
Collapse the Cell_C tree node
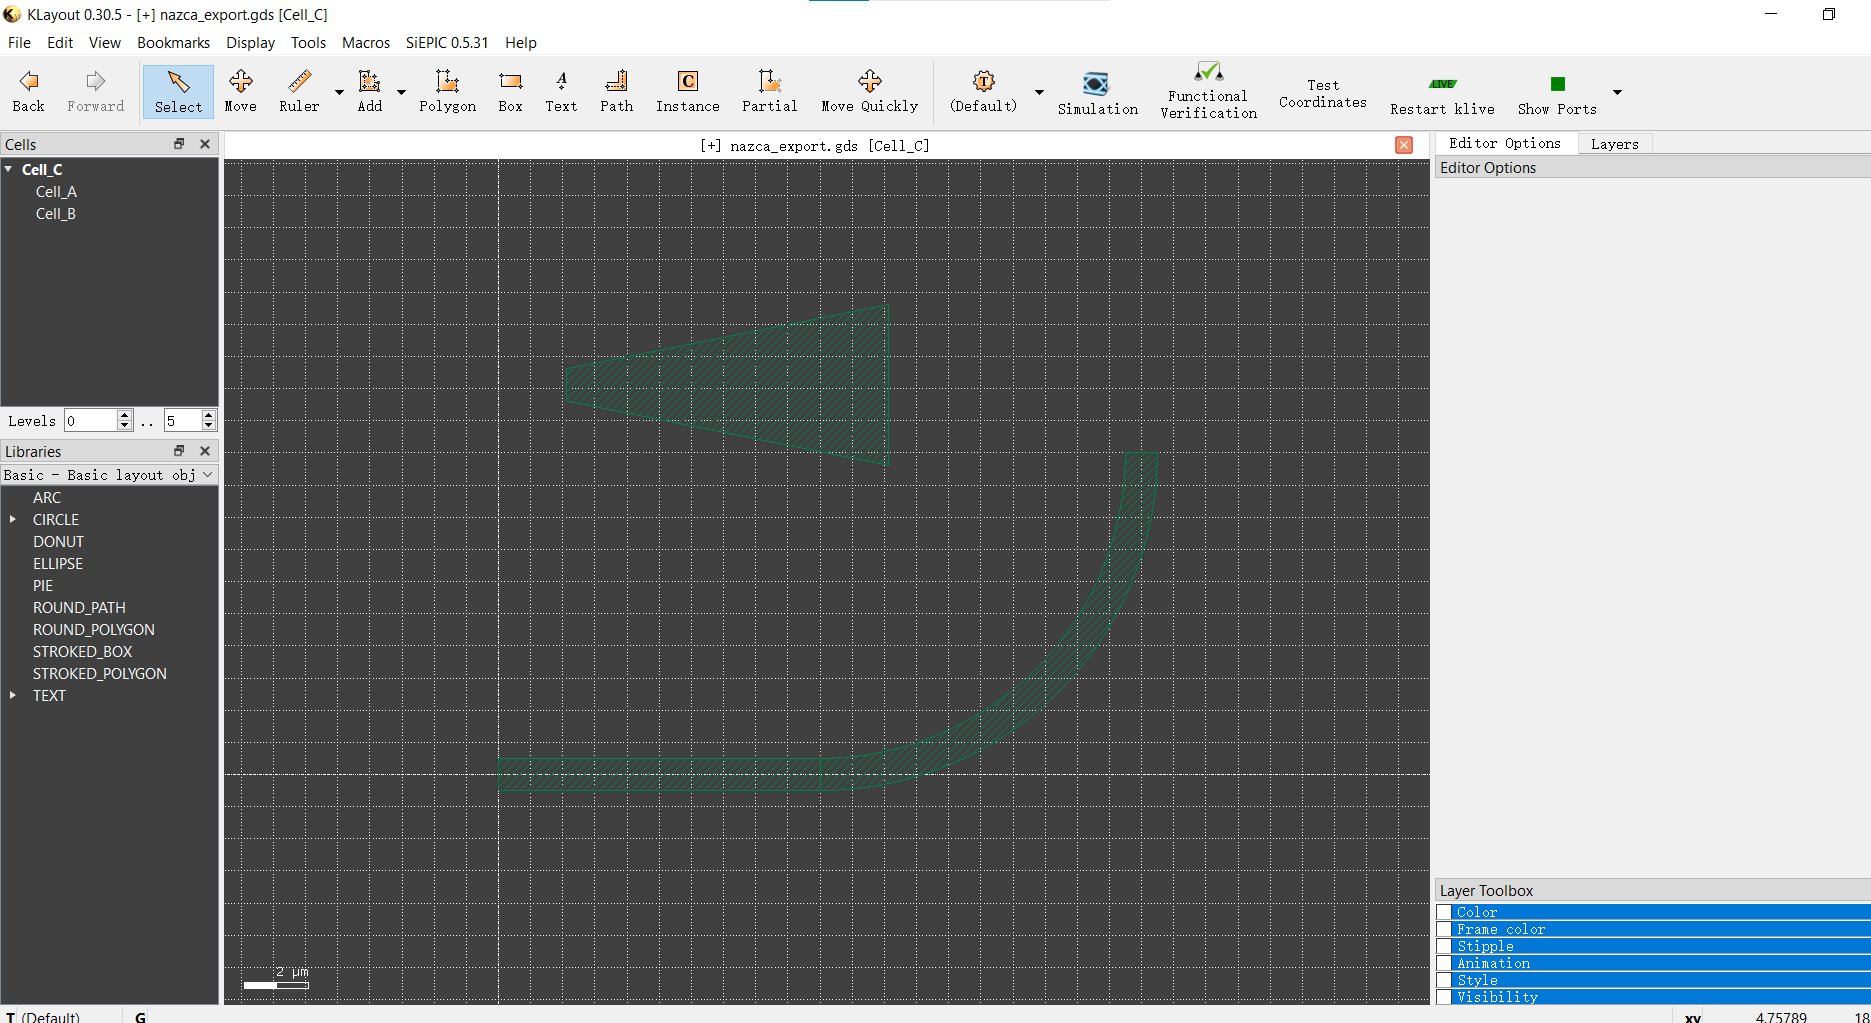(9, 170)
